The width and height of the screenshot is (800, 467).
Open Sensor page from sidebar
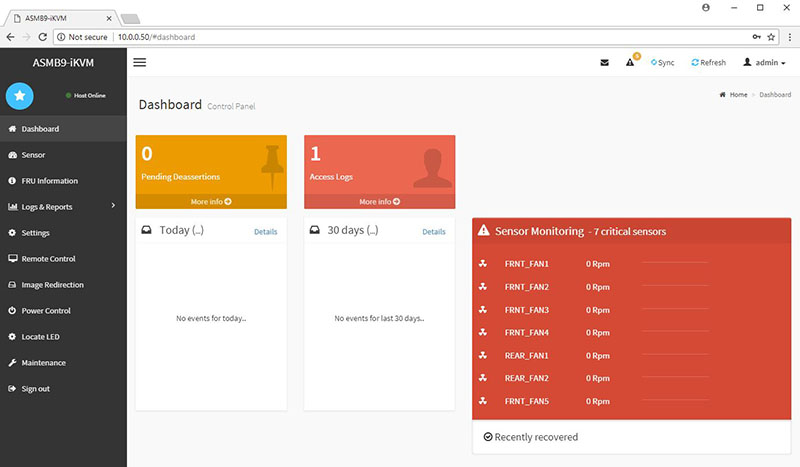click(x=33, y=155)
